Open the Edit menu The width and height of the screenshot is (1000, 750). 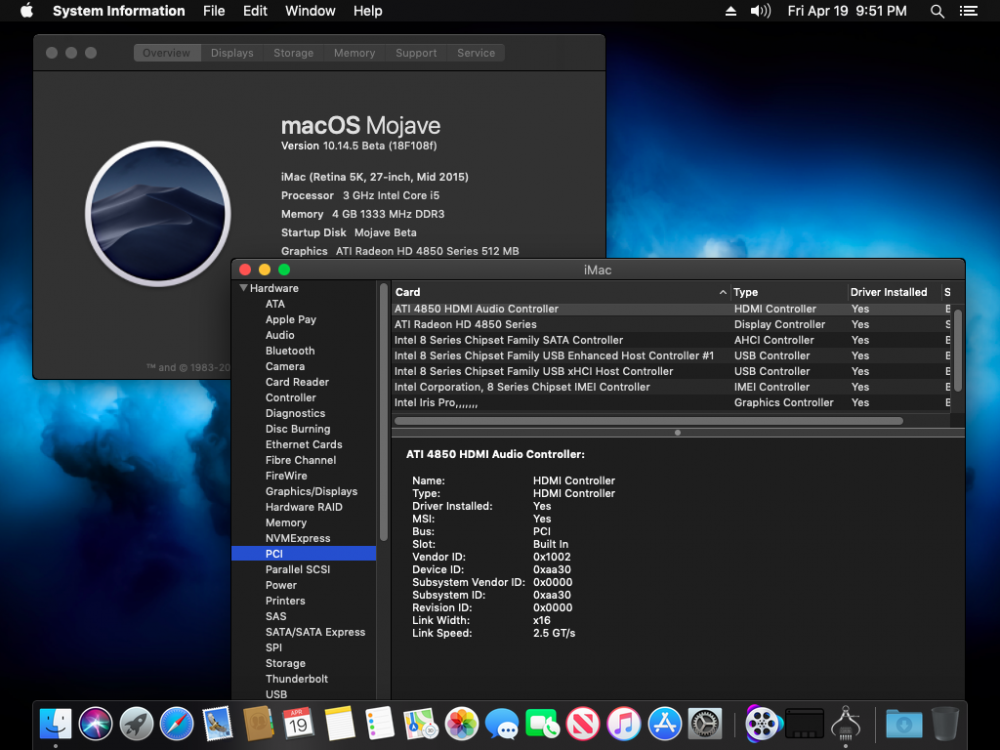pos(255,11)
